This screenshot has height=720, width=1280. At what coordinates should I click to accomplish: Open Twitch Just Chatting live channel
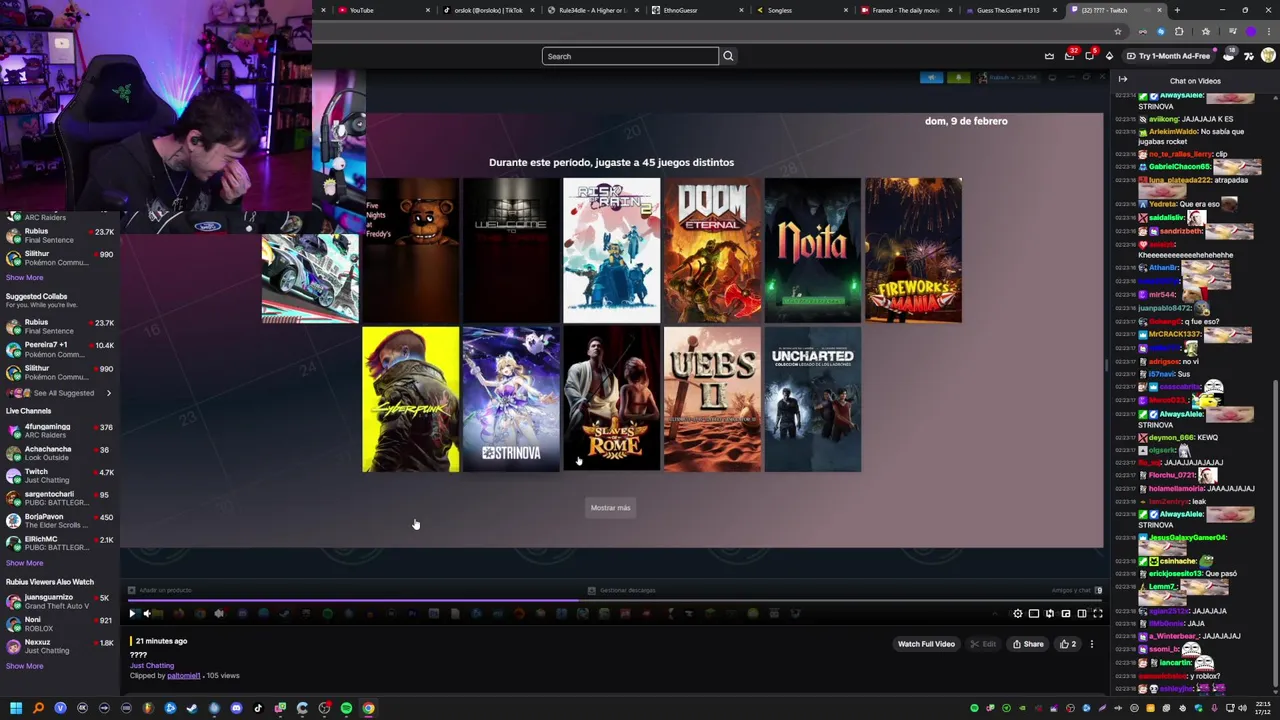(60, 476)
